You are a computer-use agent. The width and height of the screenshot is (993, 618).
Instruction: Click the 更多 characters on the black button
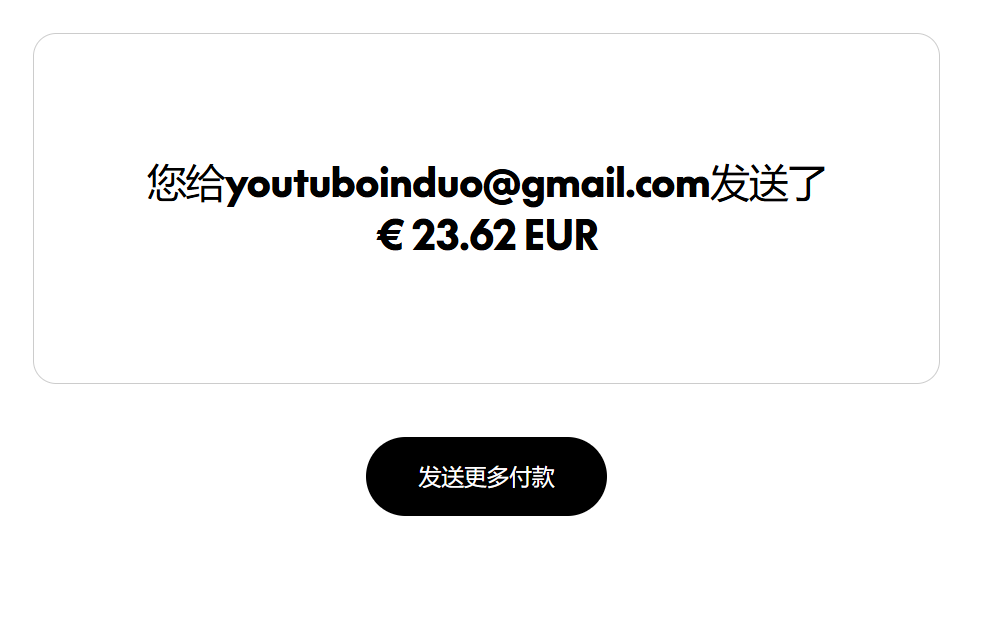pyautogui.click(x=486, y=477)
